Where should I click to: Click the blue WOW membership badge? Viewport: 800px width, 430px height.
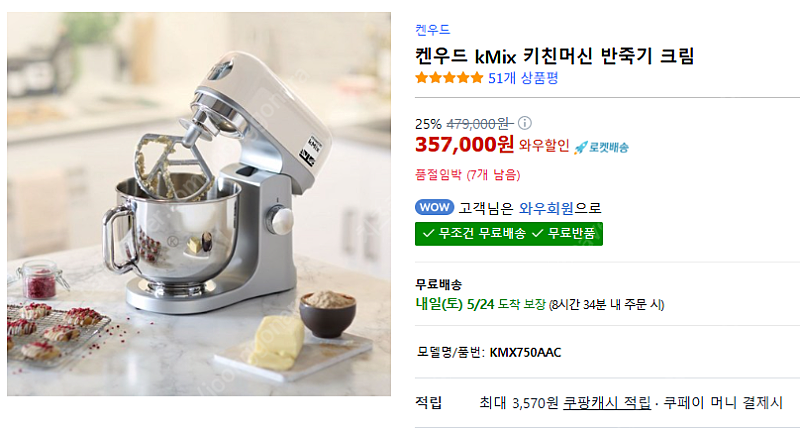pos(434,207)
